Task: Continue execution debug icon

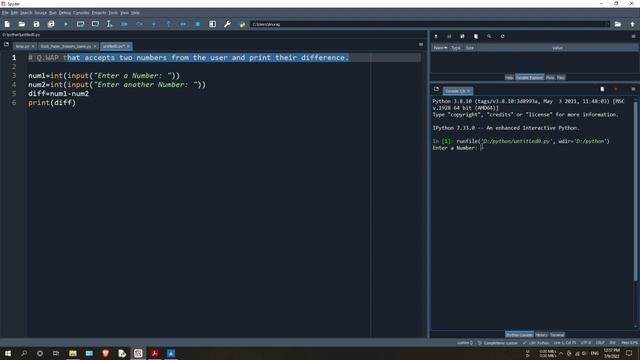Action: pyautogui.click(x=183, y=24)
